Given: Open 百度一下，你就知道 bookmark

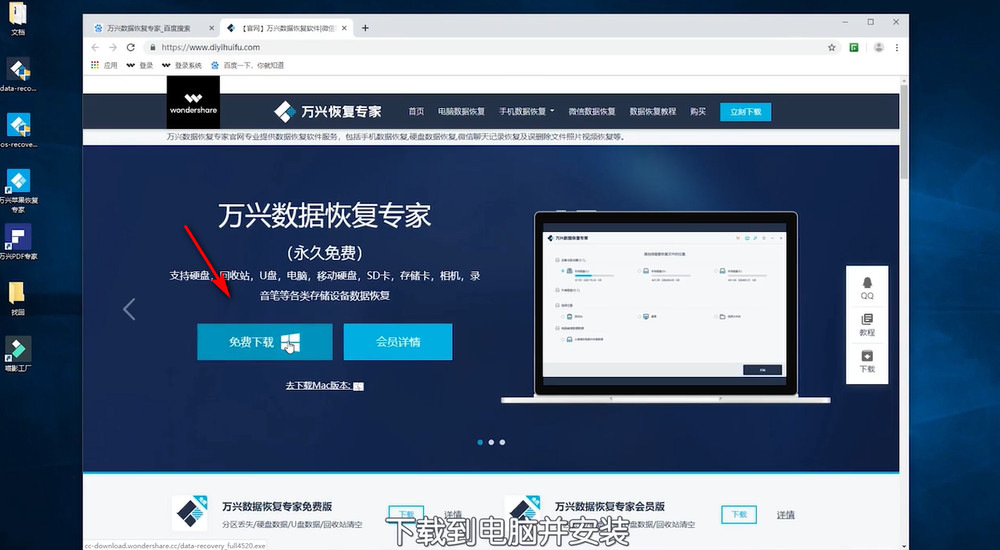Looking at the screenshot, I should (247, 65).
